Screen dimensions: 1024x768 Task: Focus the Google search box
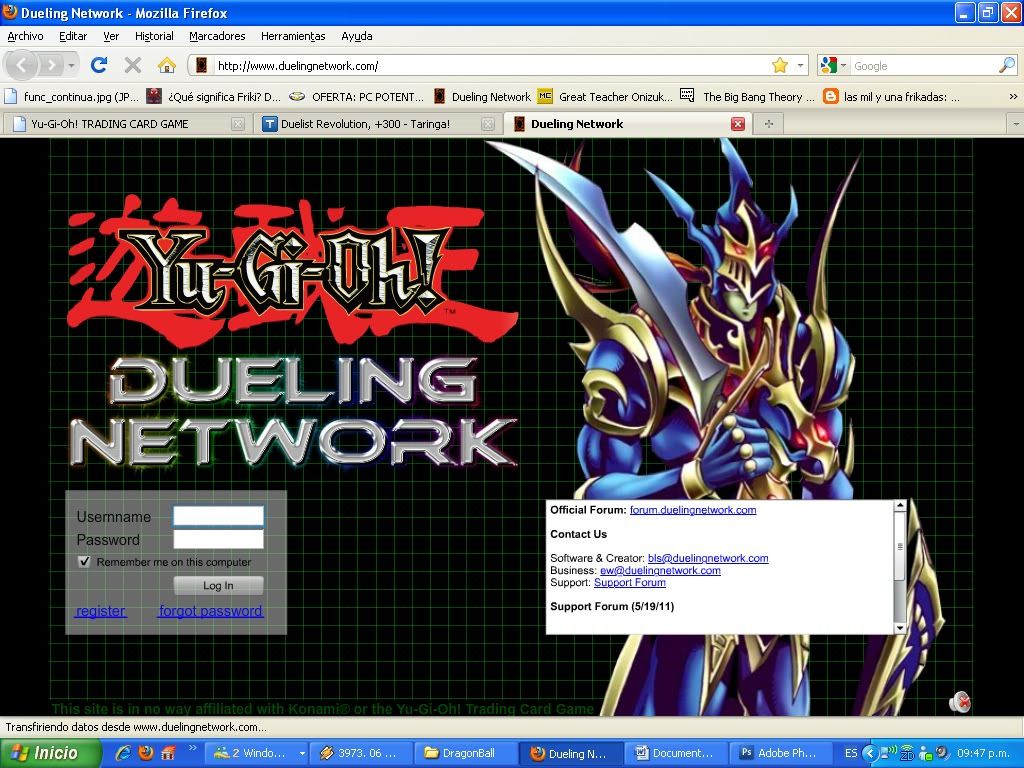(x=924, y=65)
